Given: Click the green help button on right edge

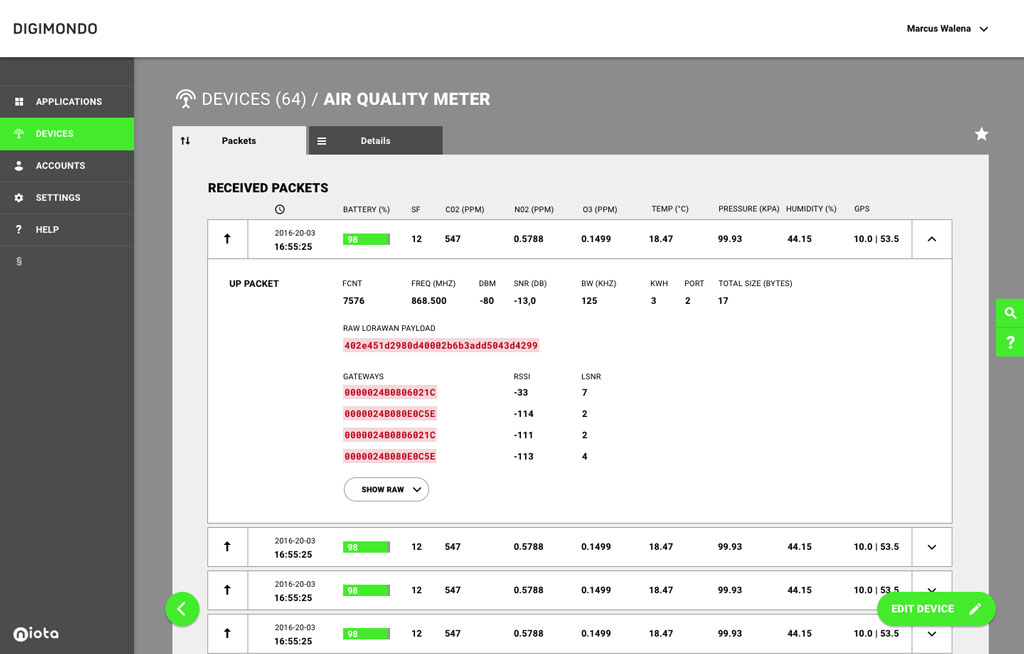Looking at the screenshot, I should [x=1010, y=342].
